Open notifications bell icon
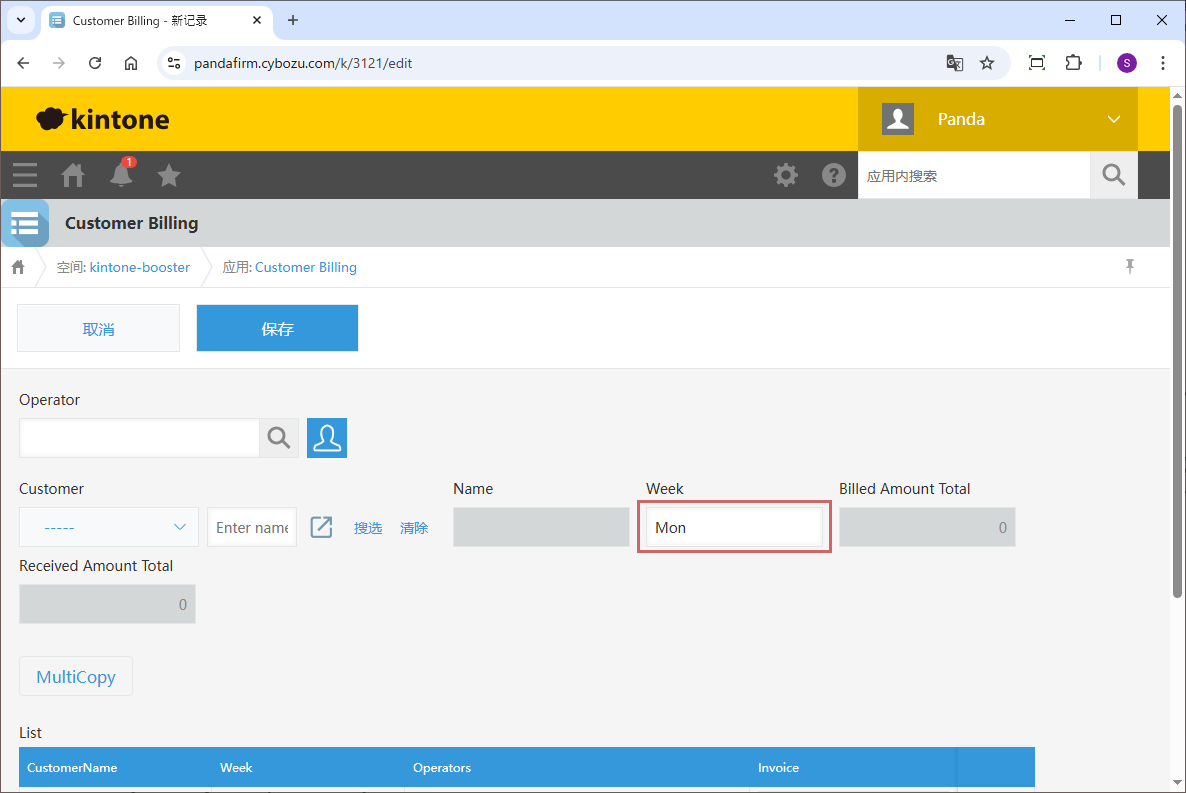 pyautogui.click(x=121, y=175)
